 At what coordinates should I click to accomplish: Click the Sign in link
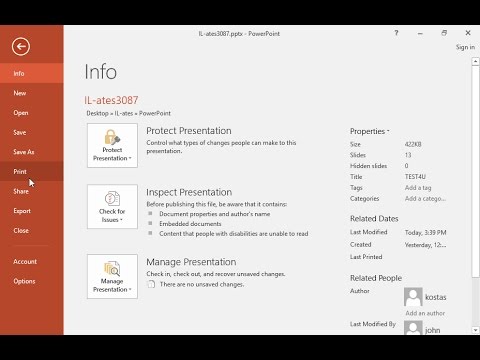point(465,47)
